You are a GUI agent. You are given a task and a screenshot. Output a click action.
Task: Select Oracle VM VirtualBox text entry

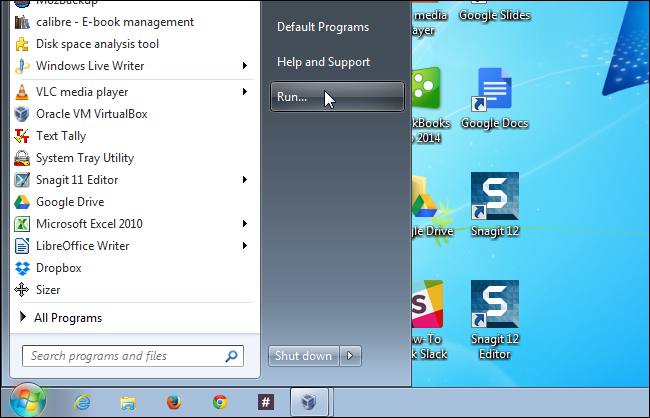tap(92, 114)
